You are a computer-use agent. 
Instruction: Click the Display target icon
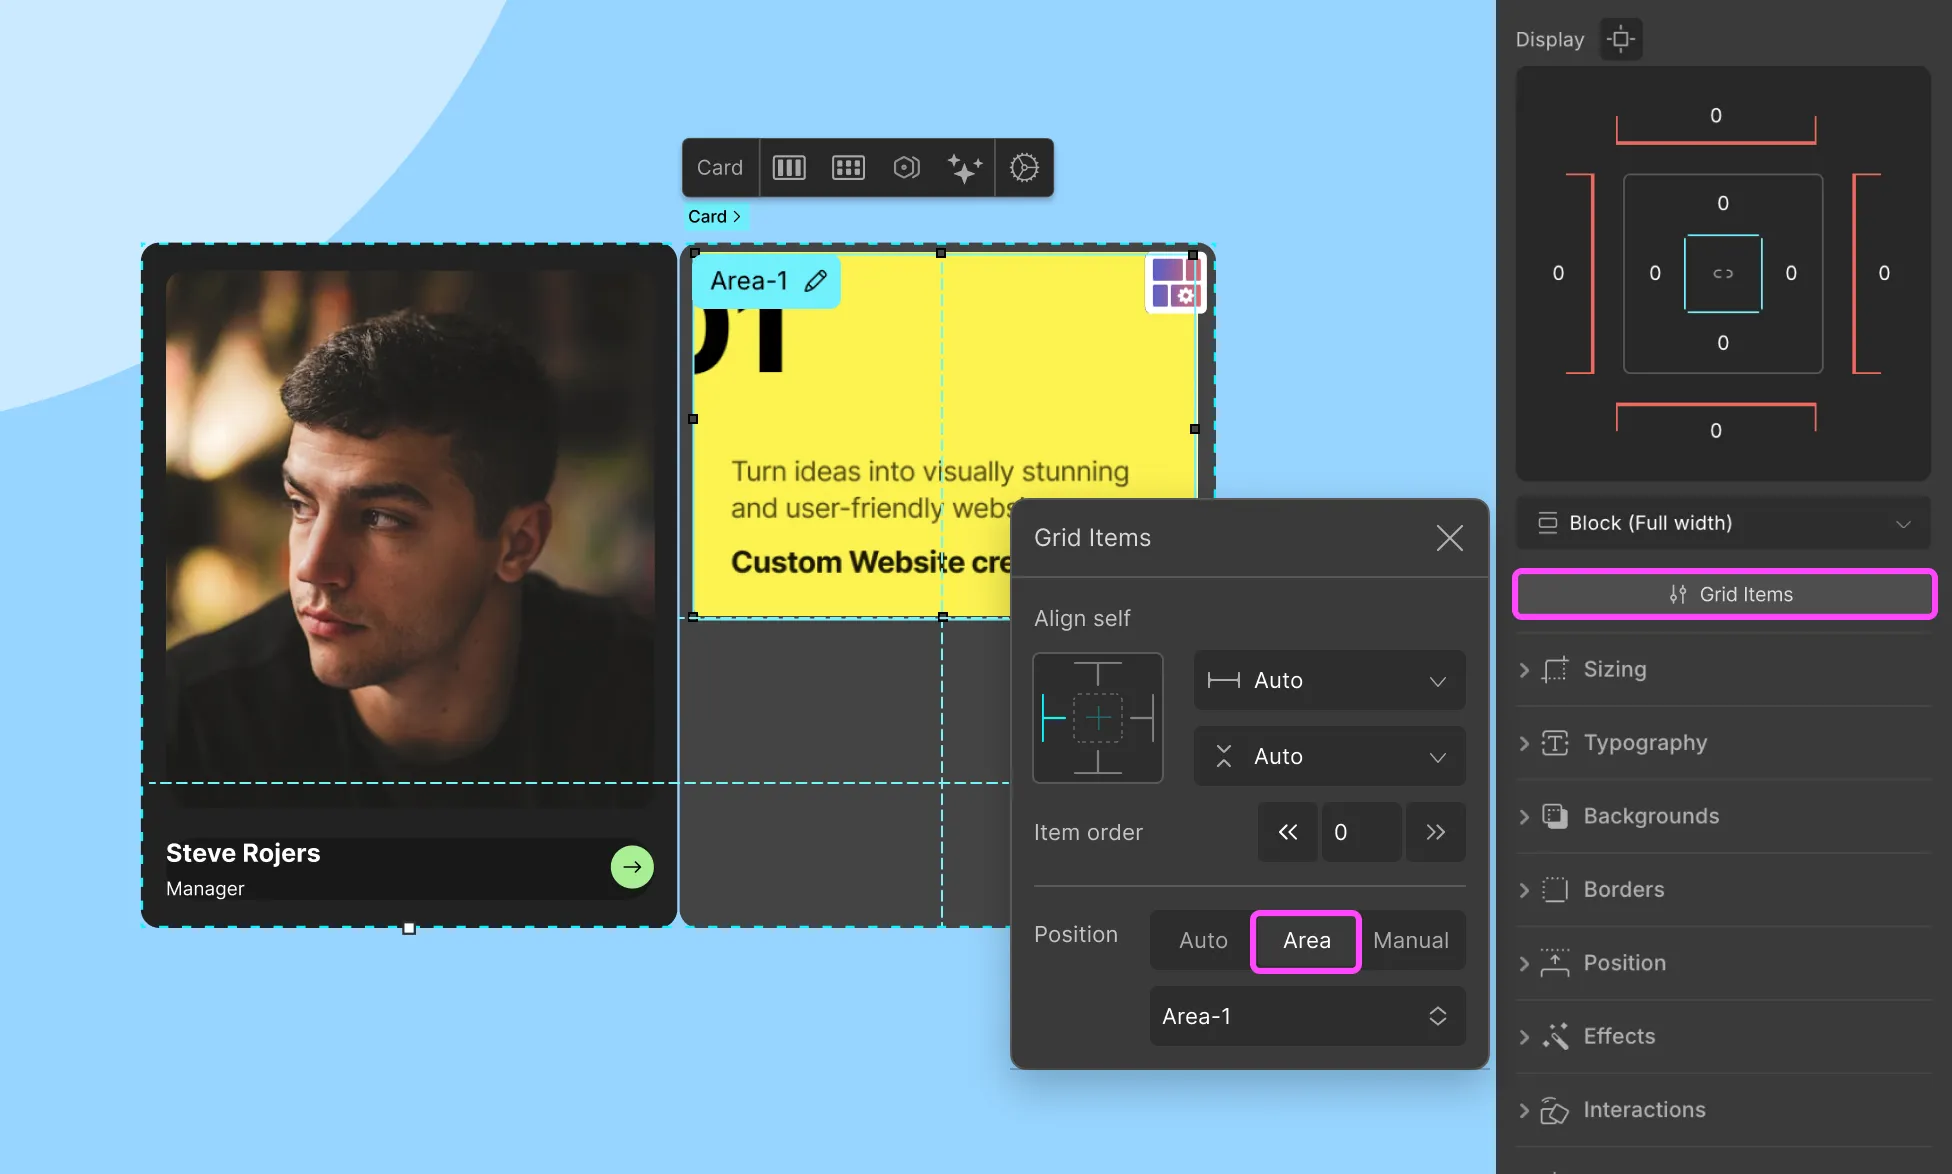(x=1621, y=39)
